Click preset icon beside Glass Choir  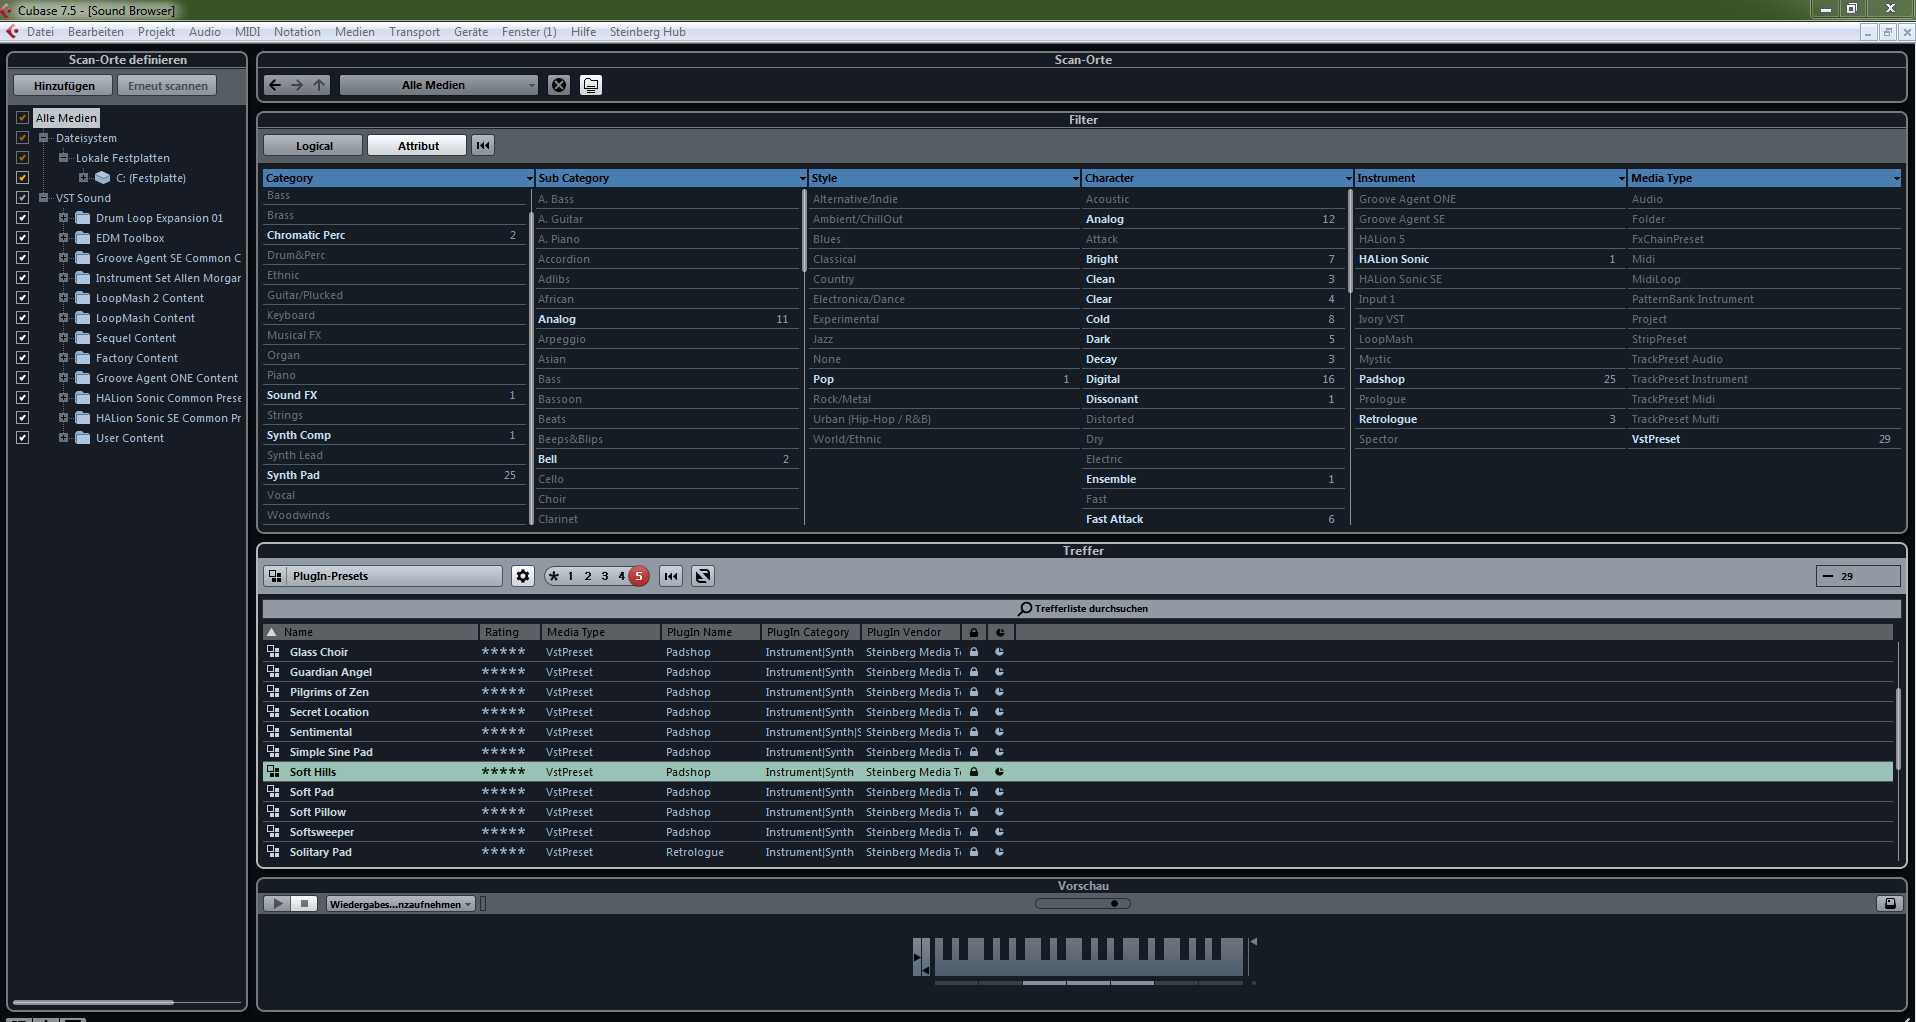(273, 652)
